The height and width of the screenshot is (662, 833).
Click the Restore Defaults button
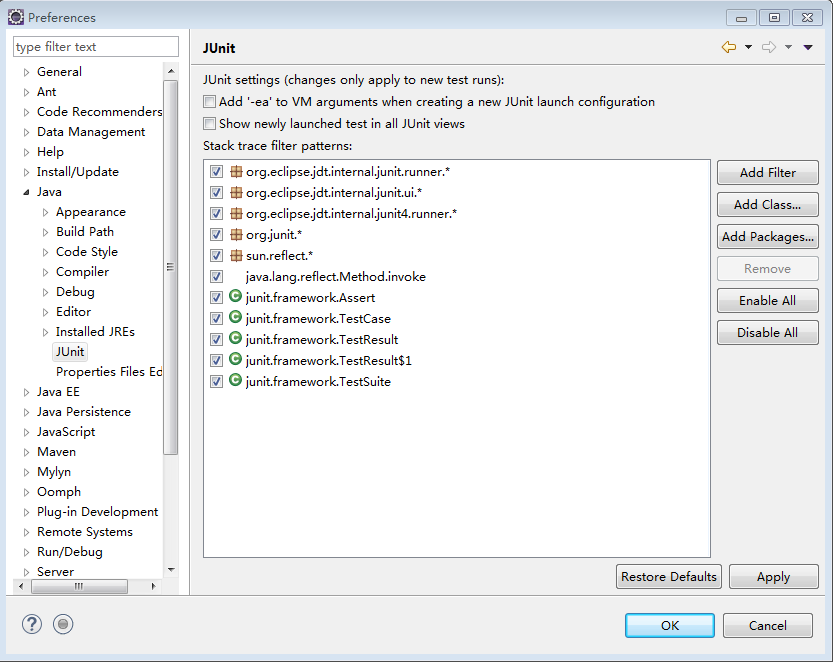click(x=669, y=576)
